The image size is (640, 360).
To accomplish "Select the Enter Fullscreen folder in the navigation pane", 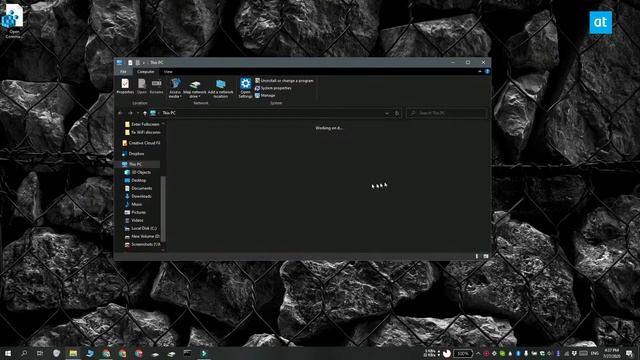I will [142, 124].
